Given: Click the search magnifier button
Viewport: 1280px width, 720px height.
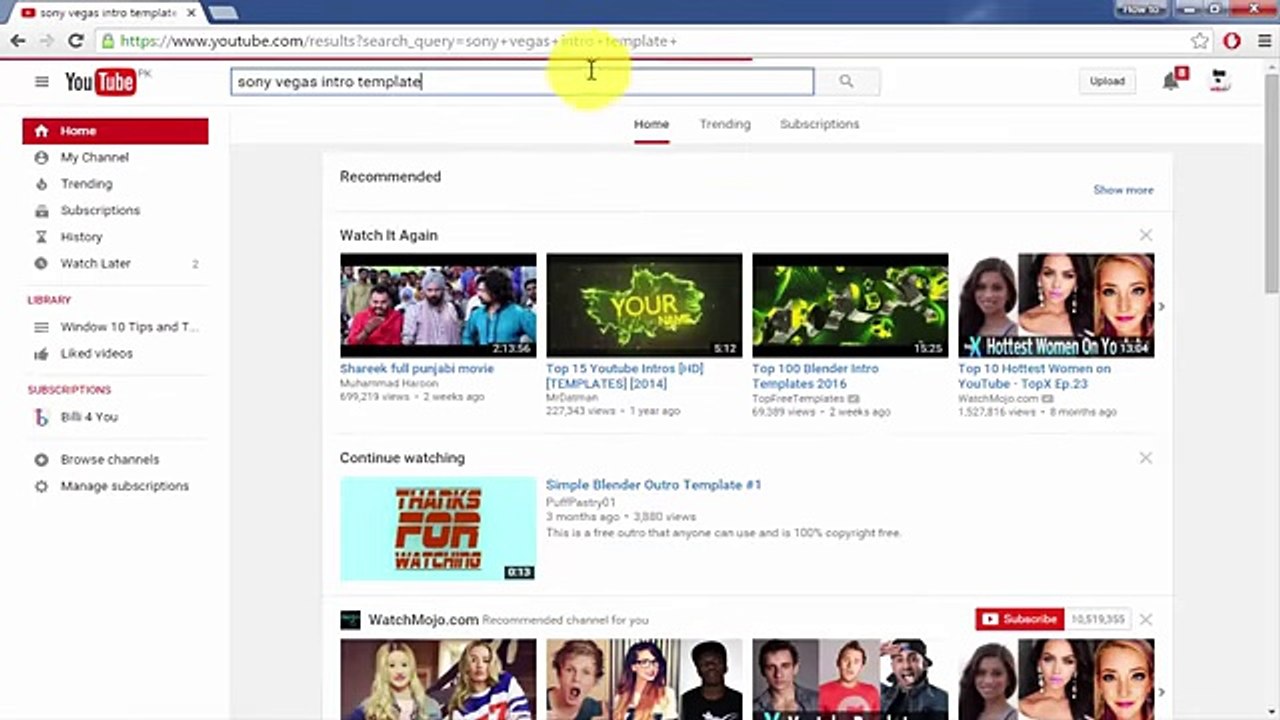Looking at the screenshot, I should coord(847,81).
